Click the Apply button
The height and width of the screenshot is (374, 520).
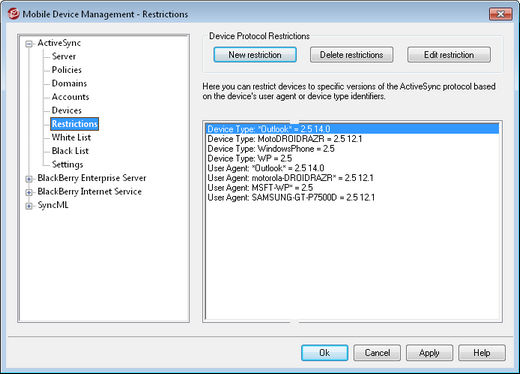pyautogui.click(x=429, y=353)
